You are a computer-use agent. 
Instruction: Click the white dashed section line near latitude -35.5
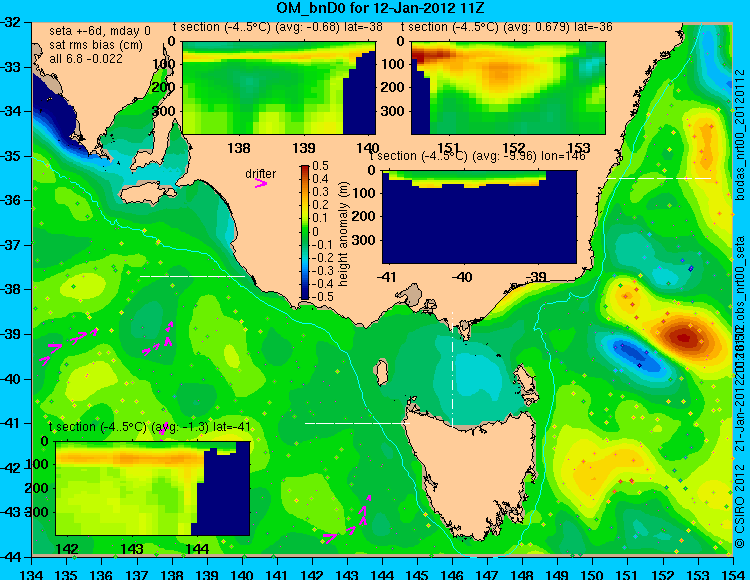(659, 178)
